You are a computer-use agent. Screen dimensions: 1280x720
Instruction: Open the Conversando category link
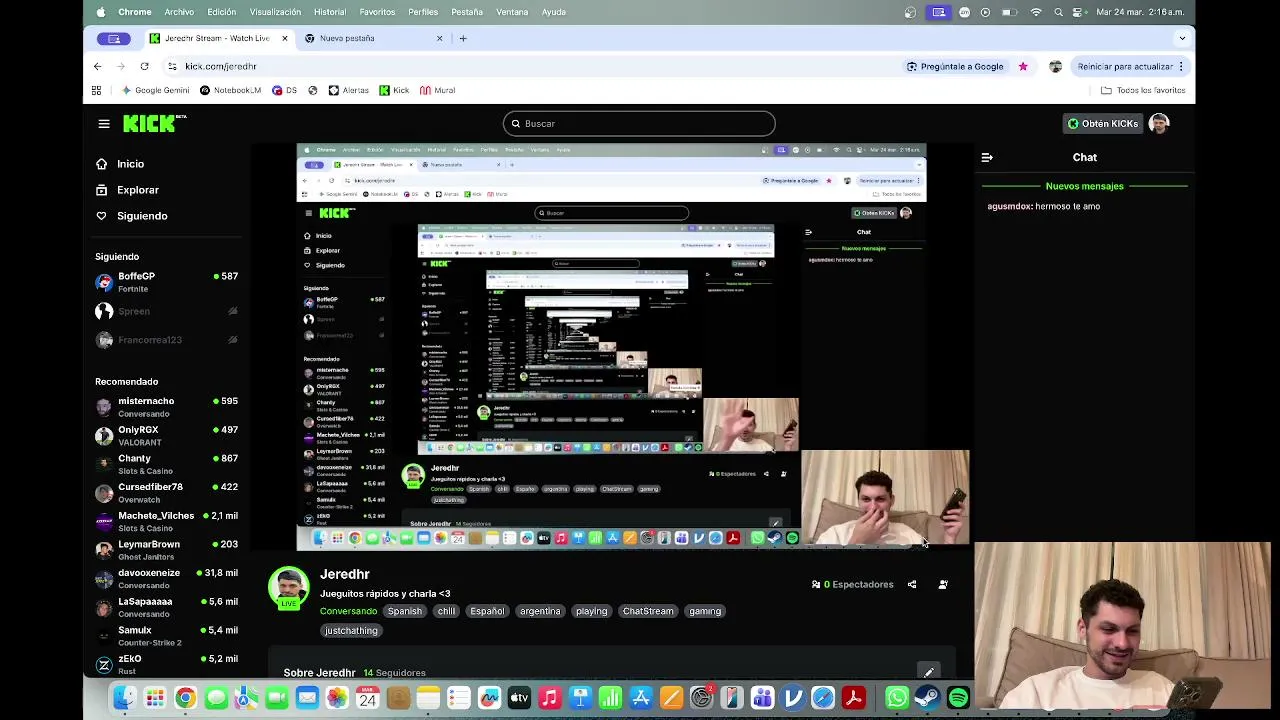(x=349, y=611)
